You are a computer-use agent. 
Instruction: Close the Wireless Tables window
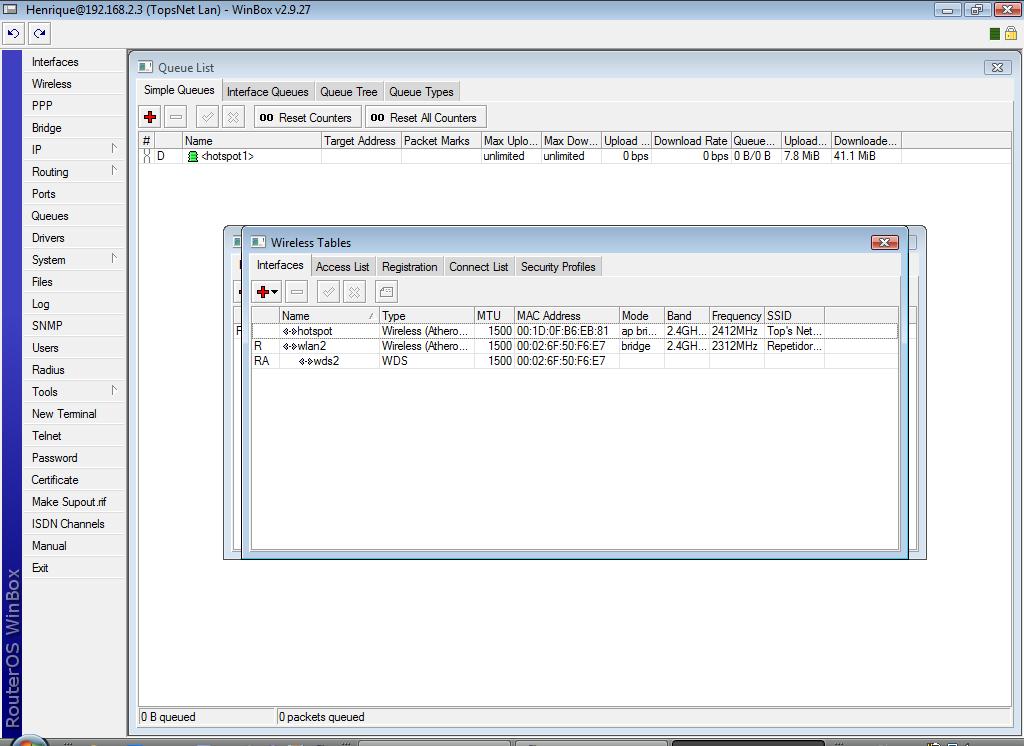(x=884, y=242)
